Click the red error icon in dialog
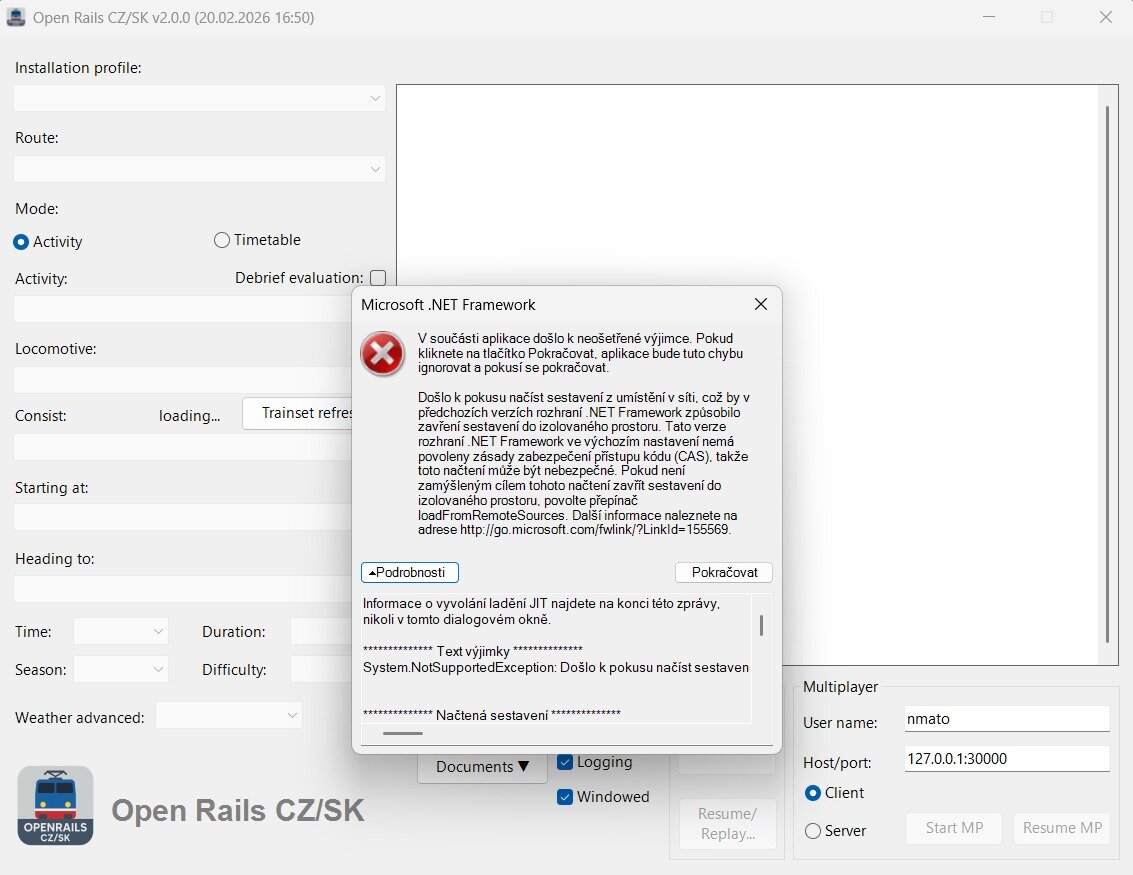The width and height of the screenshot is (1133, 875). [382, 354]
